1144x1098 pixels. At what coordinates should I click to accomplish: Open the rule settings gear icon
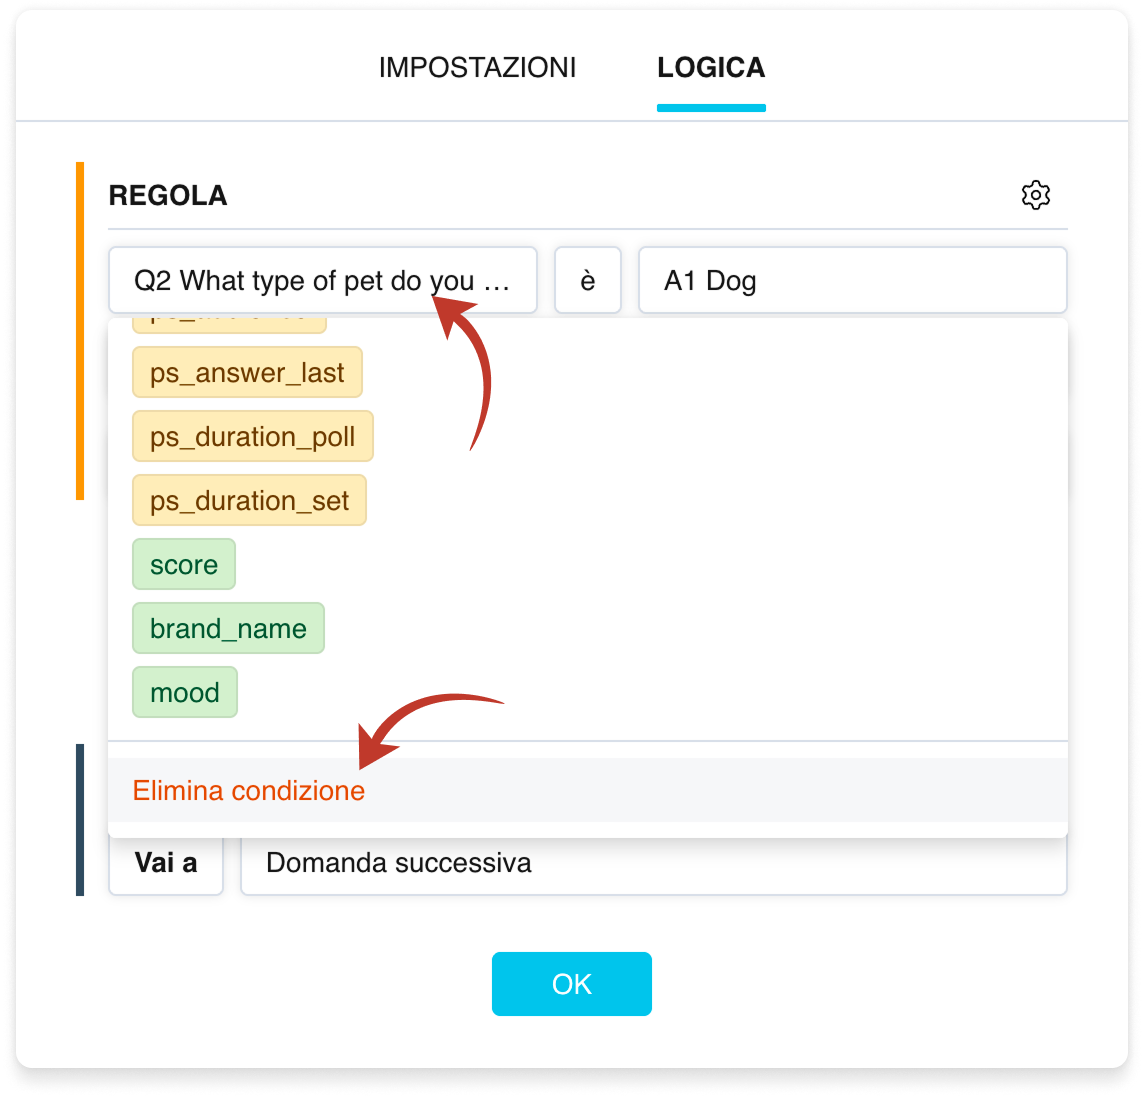click(1035, 195)
